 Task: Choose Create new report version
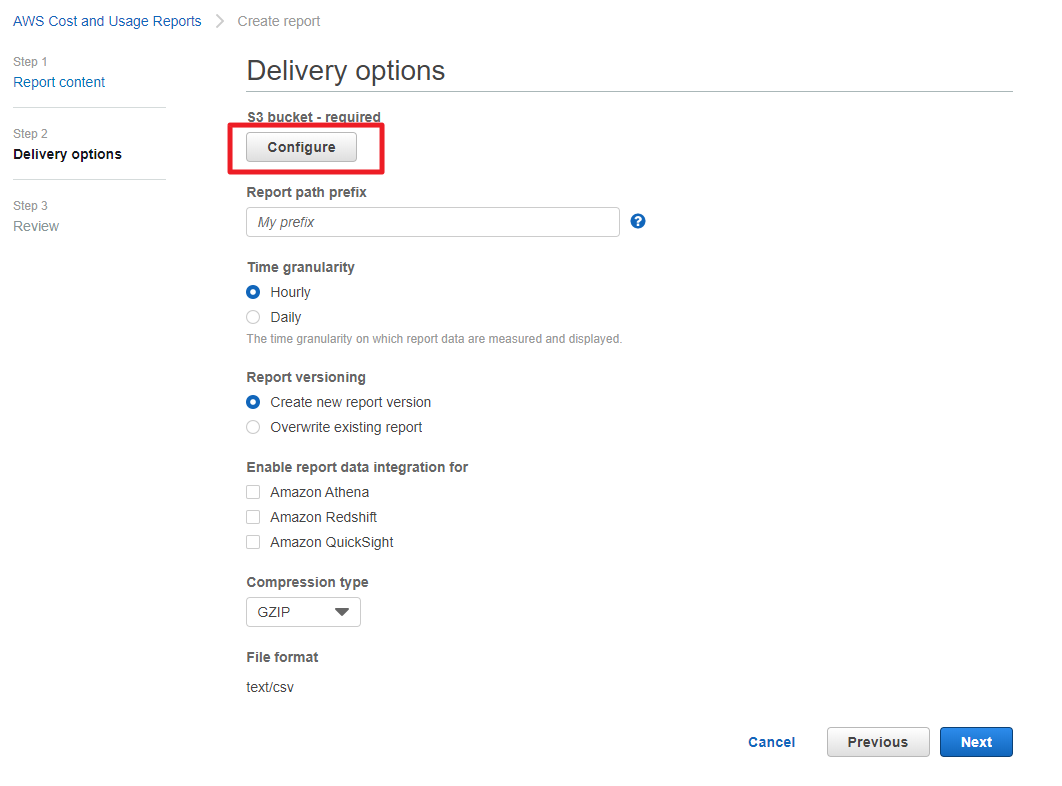pyautogui.click(x=254, y=402)
